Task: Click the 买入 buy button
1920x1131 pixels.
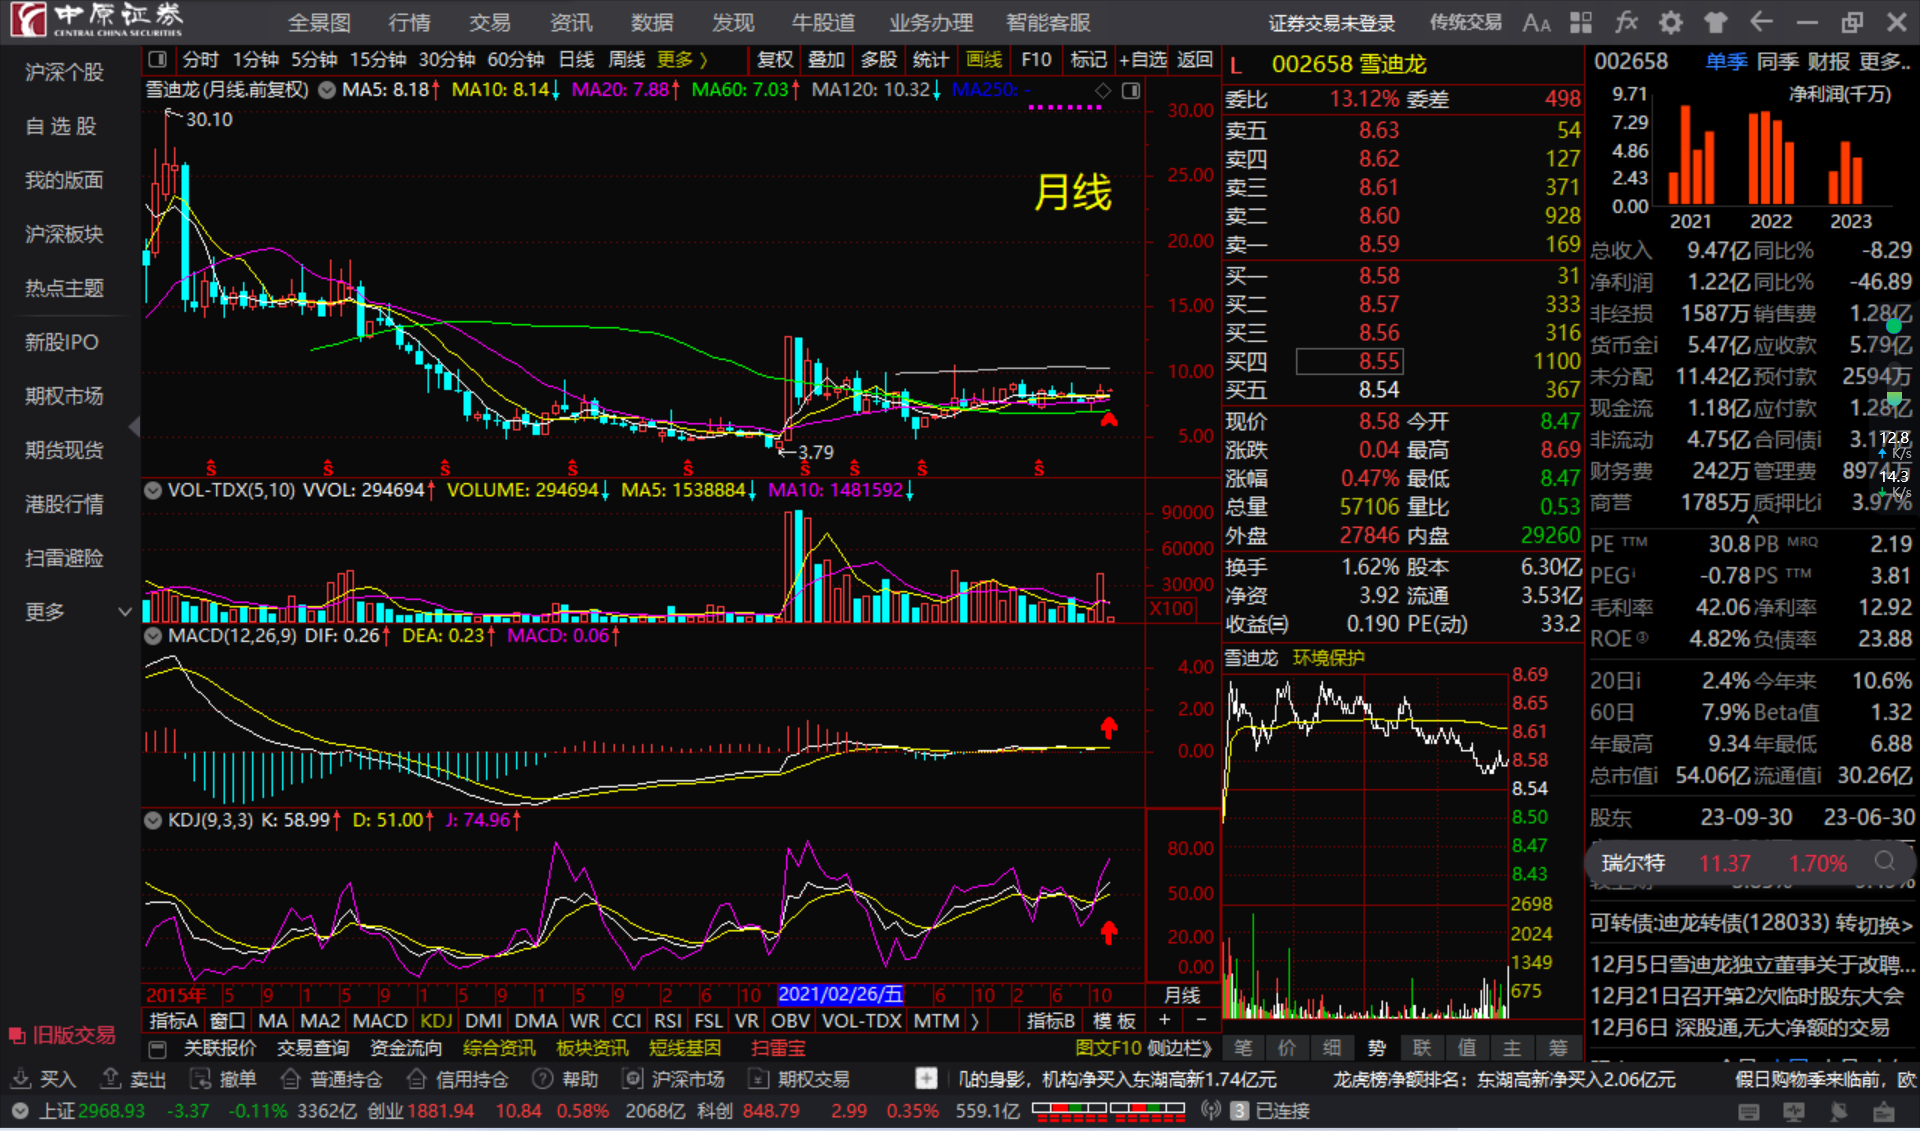Action: pyautogui.click(x=44, y=1079)
